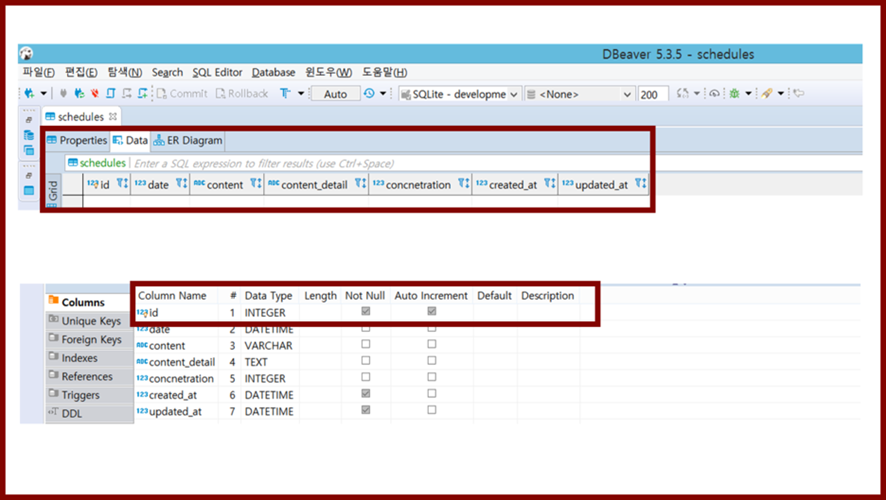Close the schedules editor tab
This screenshot has width=886, height=500.
pyautogui.click(x=112, y=116)
